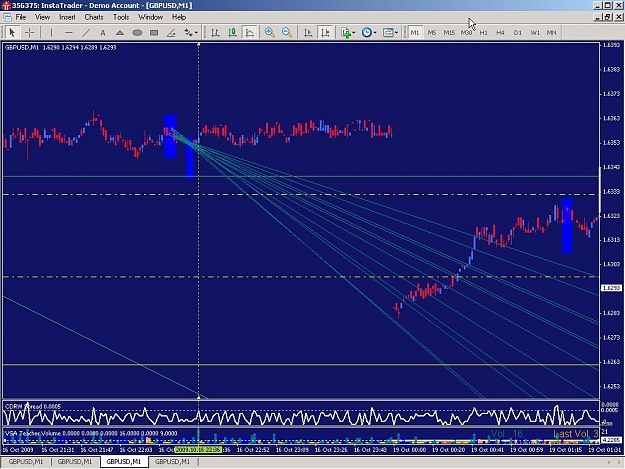This screenshot has height=469, width=625.
Task: Open the Help menu
Action: point(179,17)
